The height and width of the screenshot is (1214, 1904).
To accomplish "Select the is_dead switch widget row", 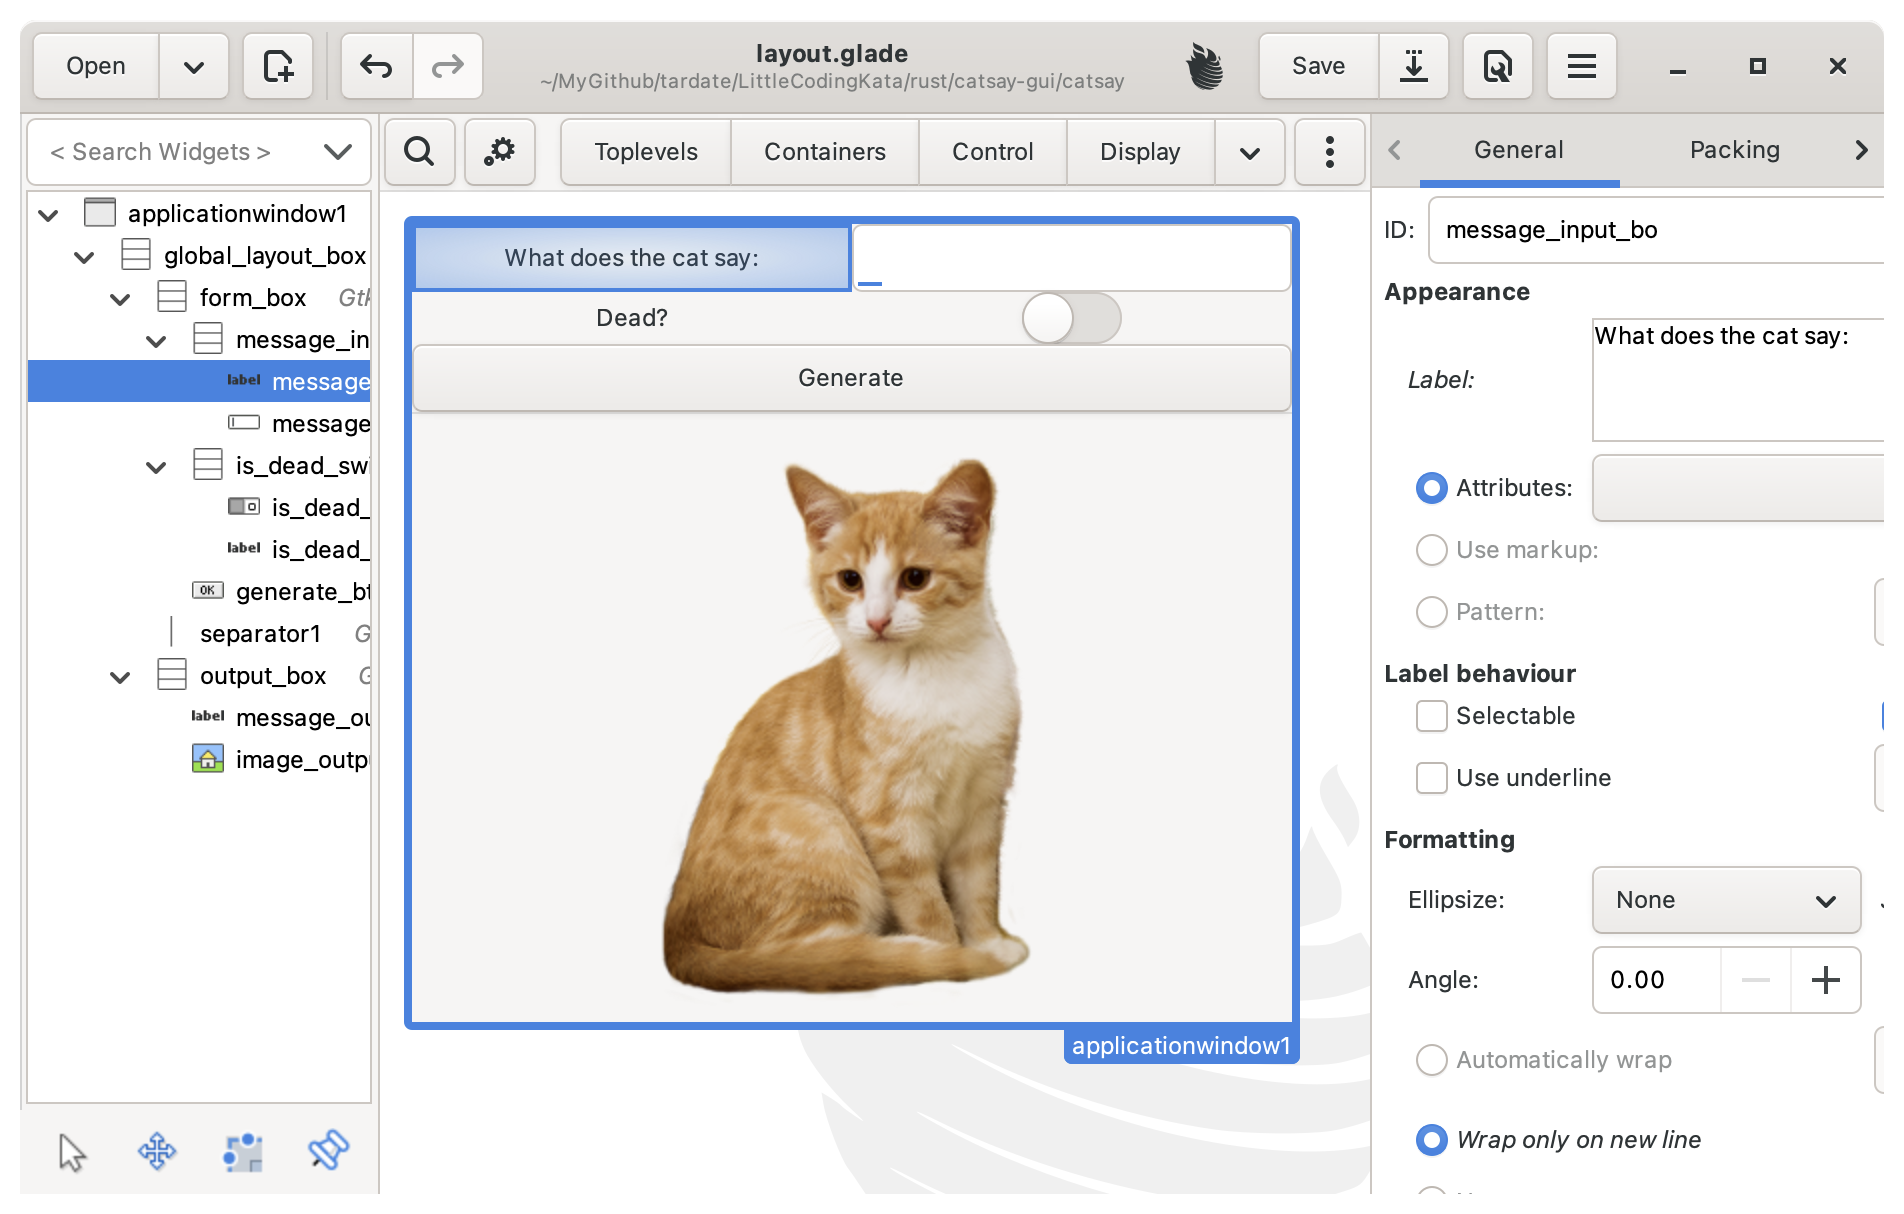I will click(x=200, y=507).
